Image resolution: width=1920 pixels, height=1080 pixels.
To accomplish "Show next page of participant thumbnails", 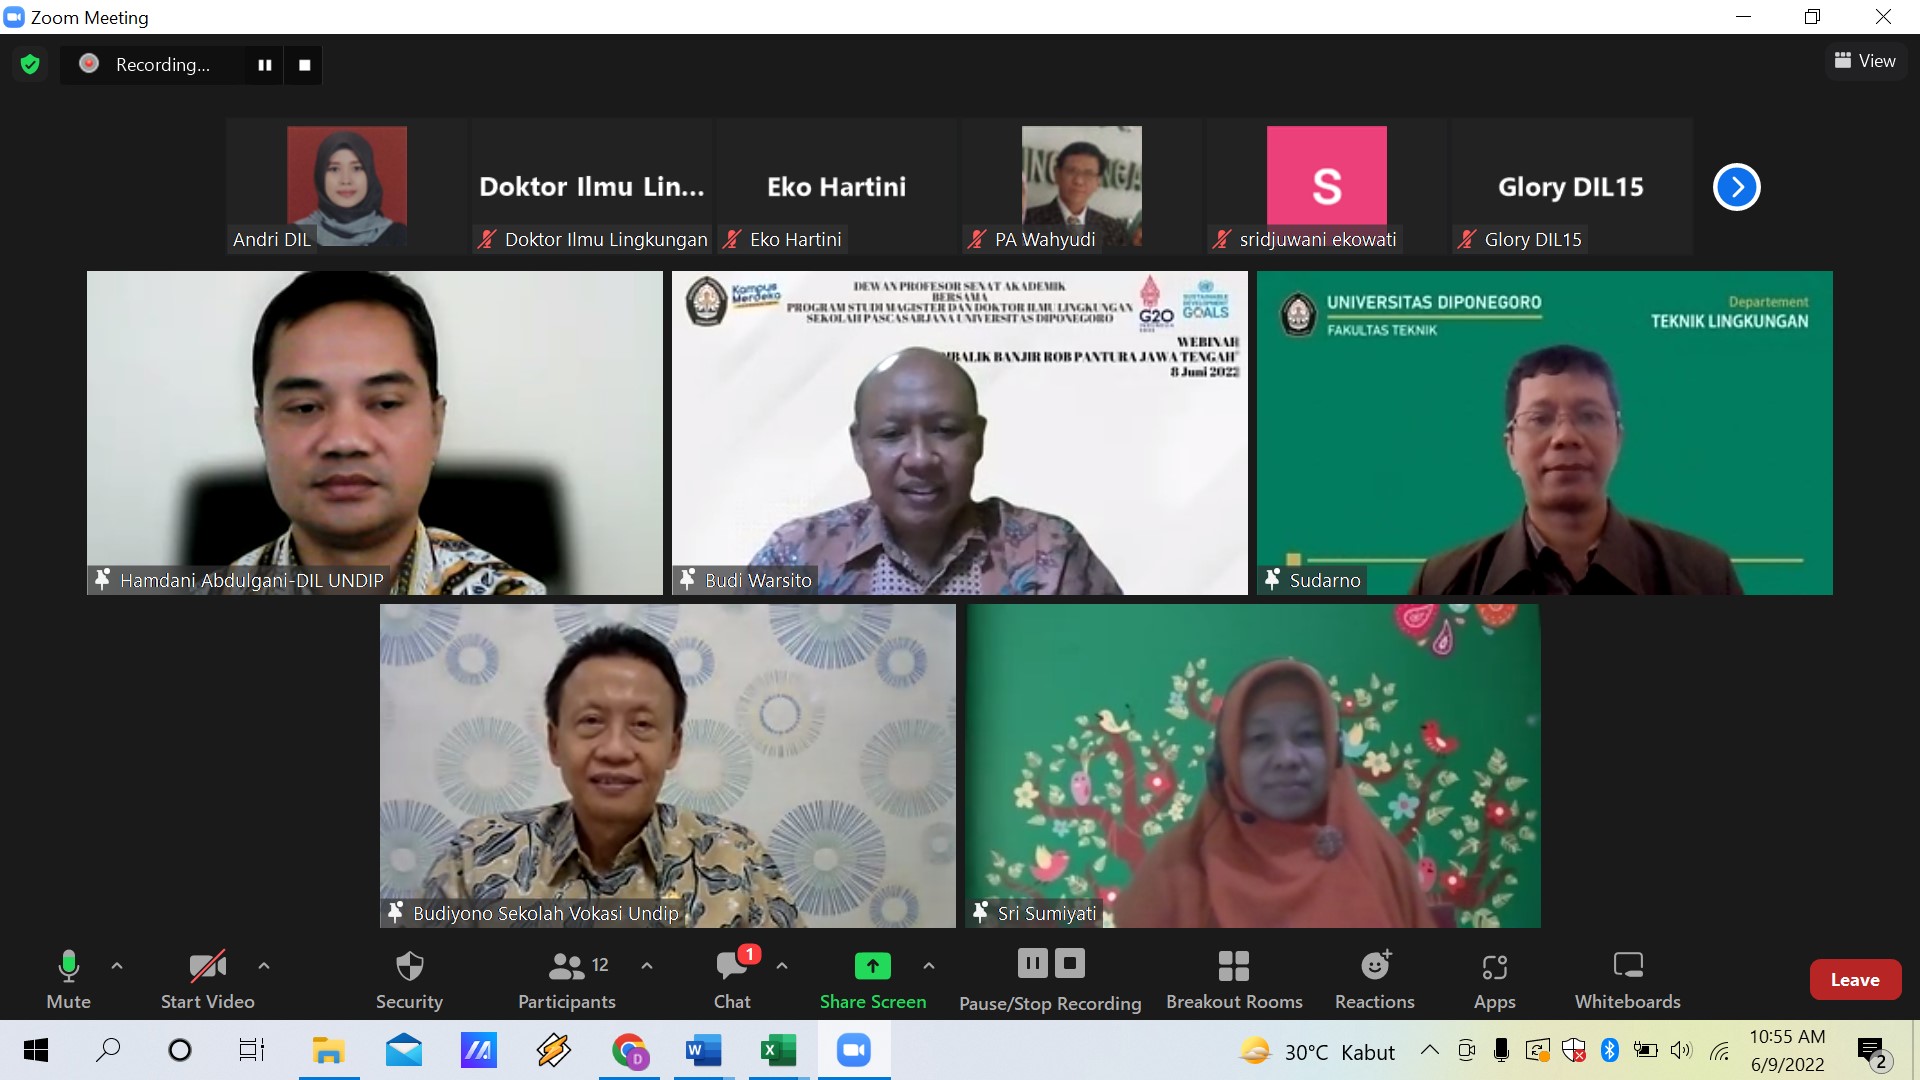I will pyautogui.click(x=1736, y=187).
